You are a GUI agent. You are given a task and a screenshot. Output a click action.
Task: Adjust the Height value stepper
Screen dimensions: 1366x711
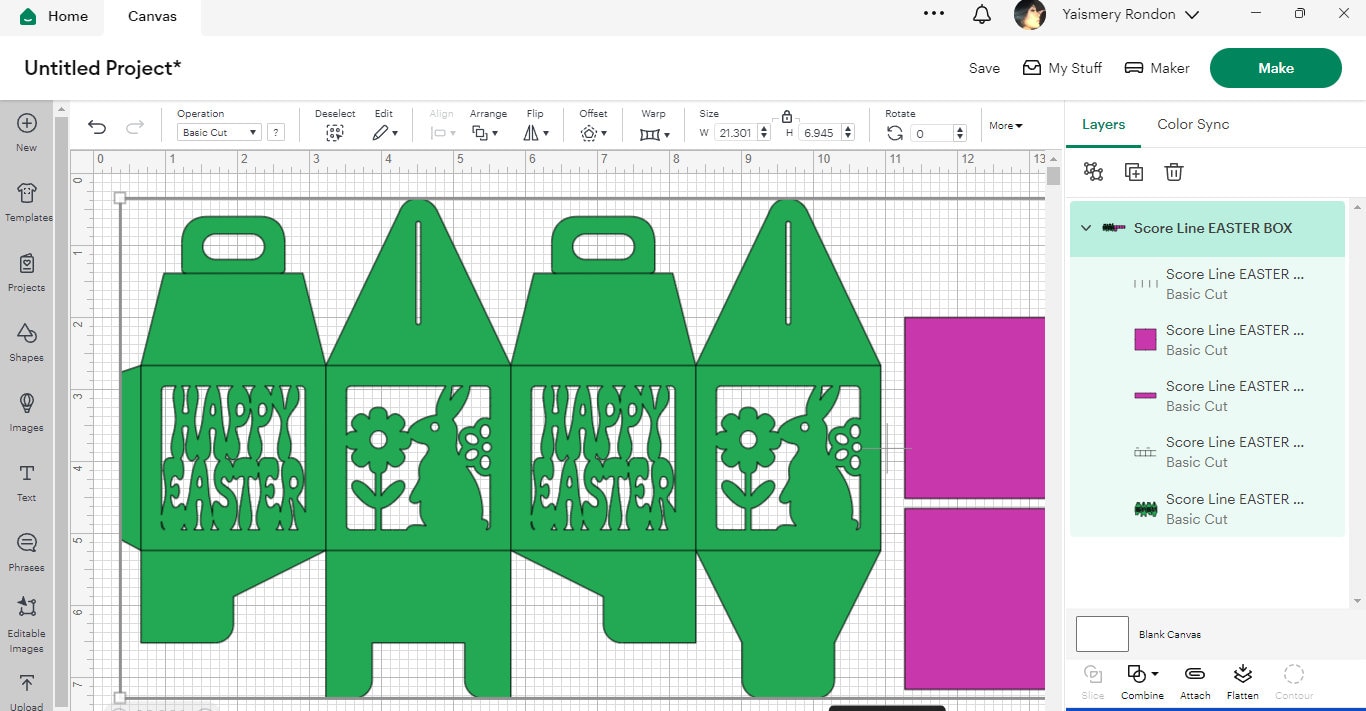[848, 132]
